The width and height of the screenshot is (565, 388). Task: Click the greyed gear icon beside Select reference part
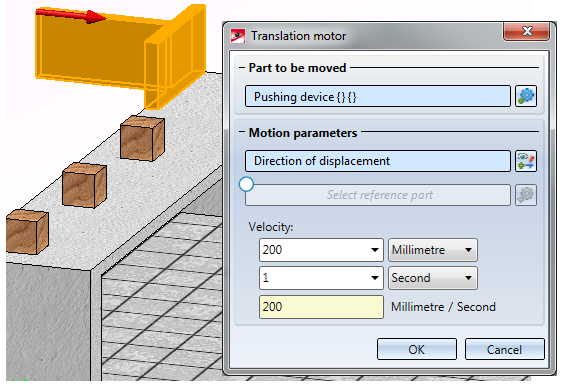coord(526,195)
